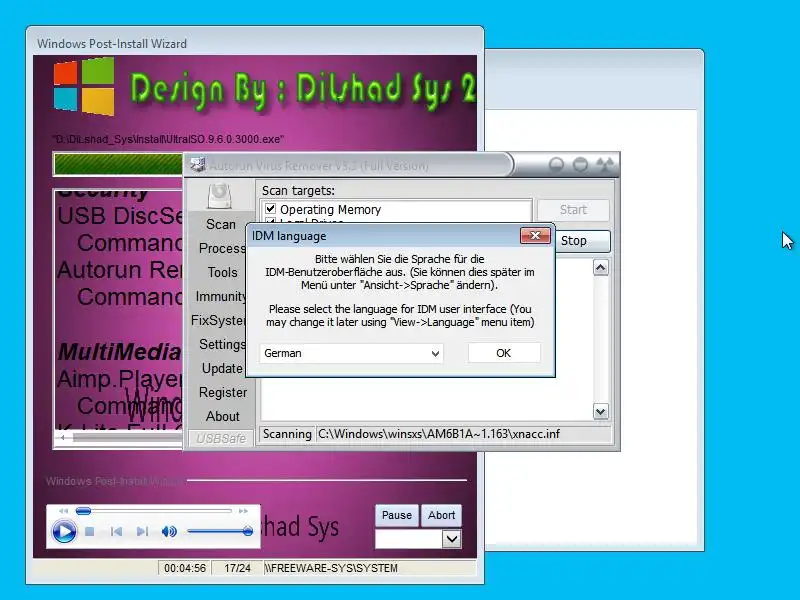Image resolution: width=800 pixels, height=600 pixels.
Task: Go to the Update section
Action: (x=222, y=368)
